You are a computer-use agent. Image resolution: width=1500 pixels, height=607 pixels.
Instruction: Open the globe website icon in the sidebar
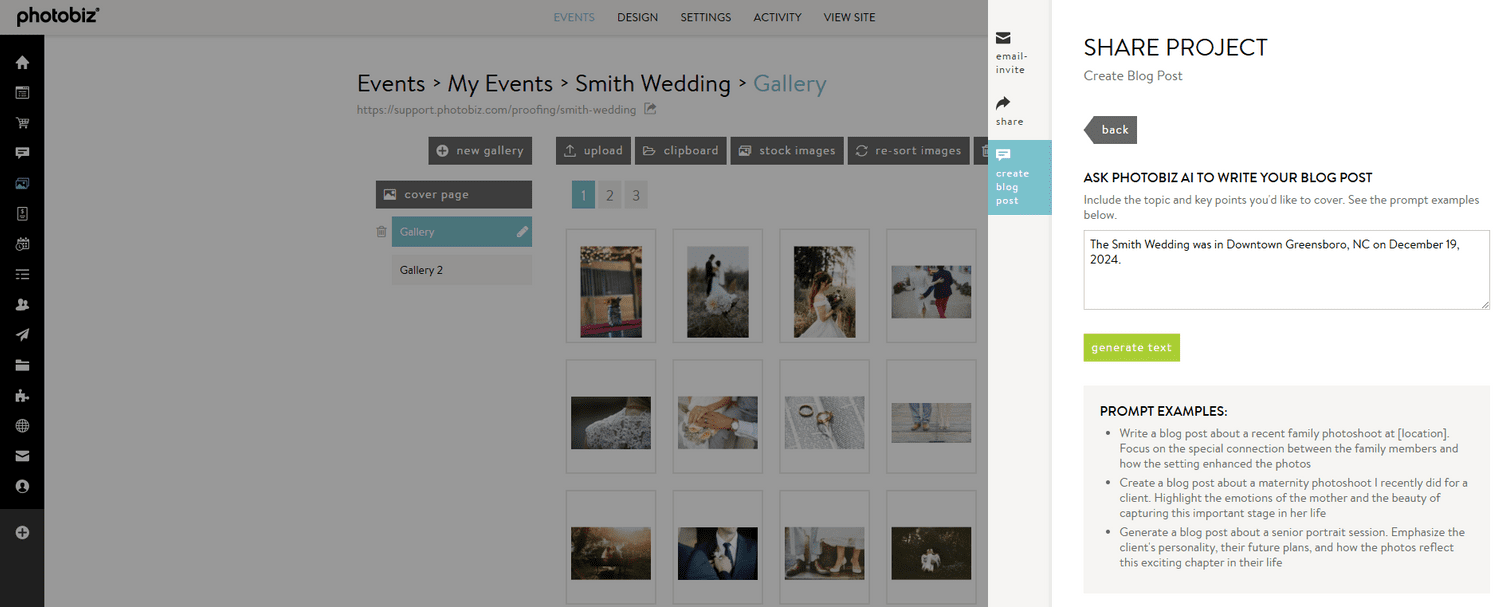click(x=22, y=425)
